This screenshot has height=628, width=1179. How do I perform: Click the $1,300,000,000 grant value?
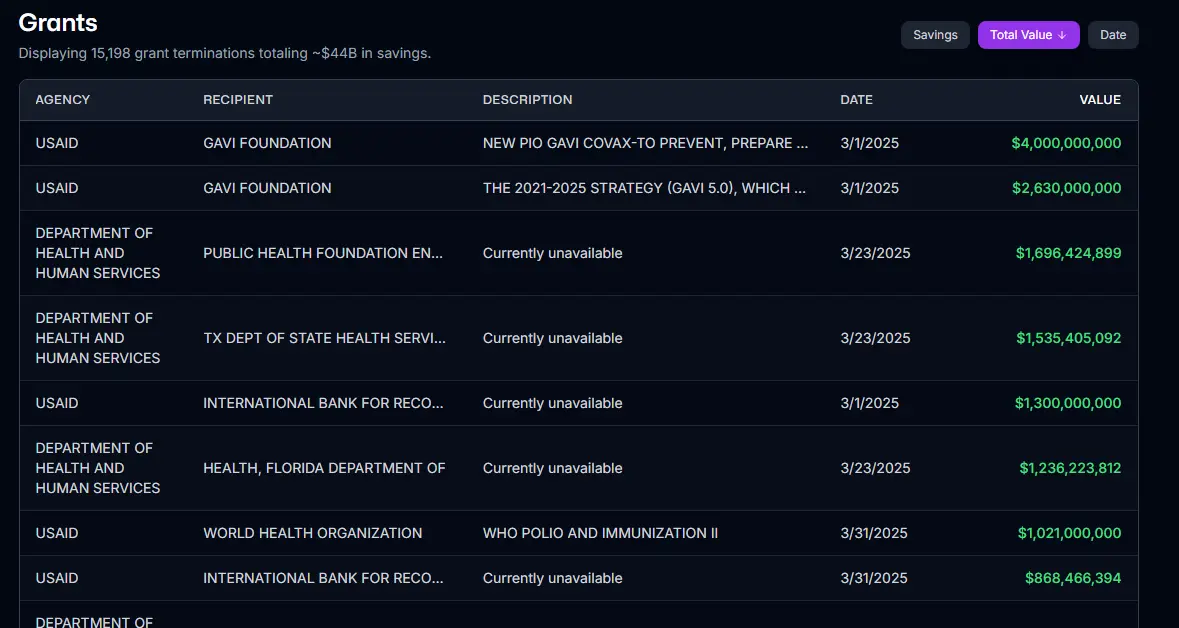(x=1067, y=403)
